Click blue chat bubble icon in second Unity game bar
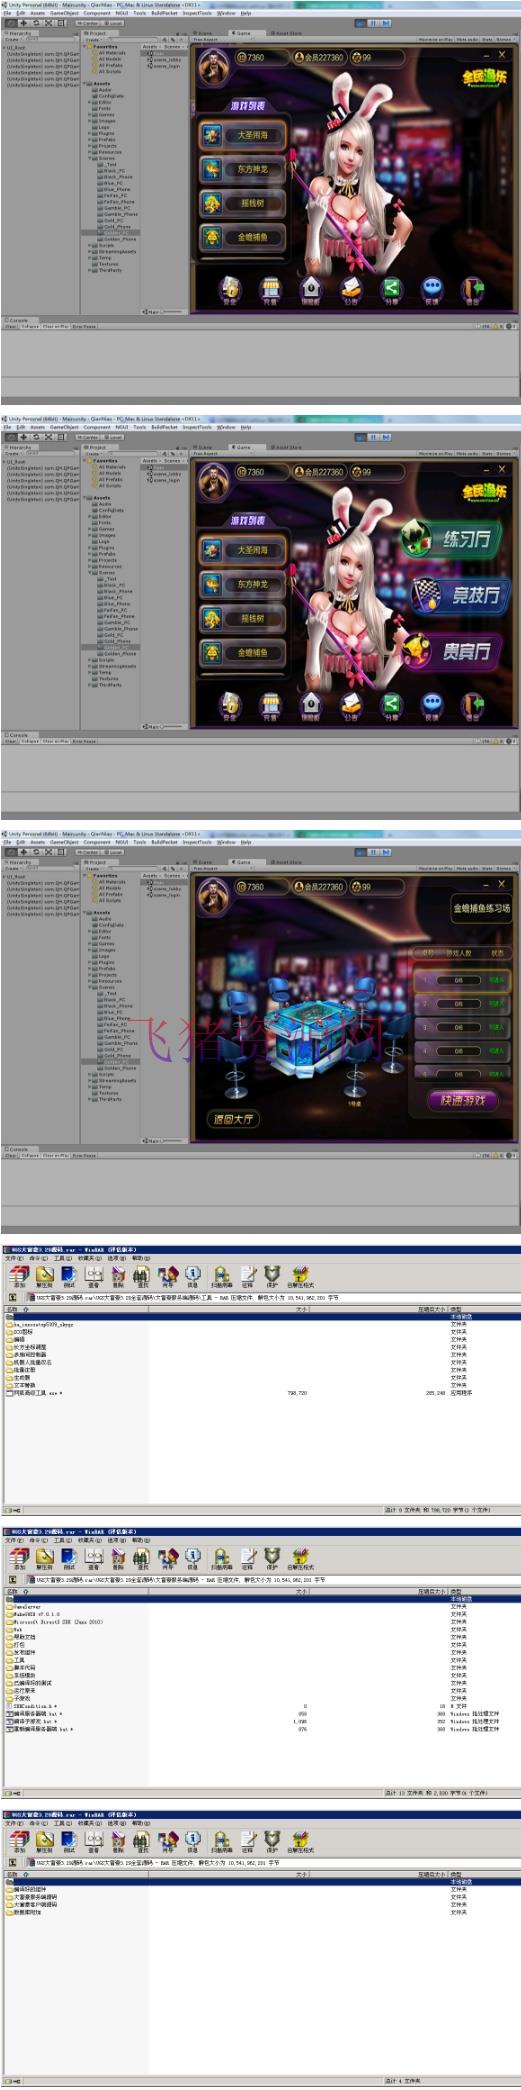This screenshot has height=2090, width=521. [x=432, y=704]
